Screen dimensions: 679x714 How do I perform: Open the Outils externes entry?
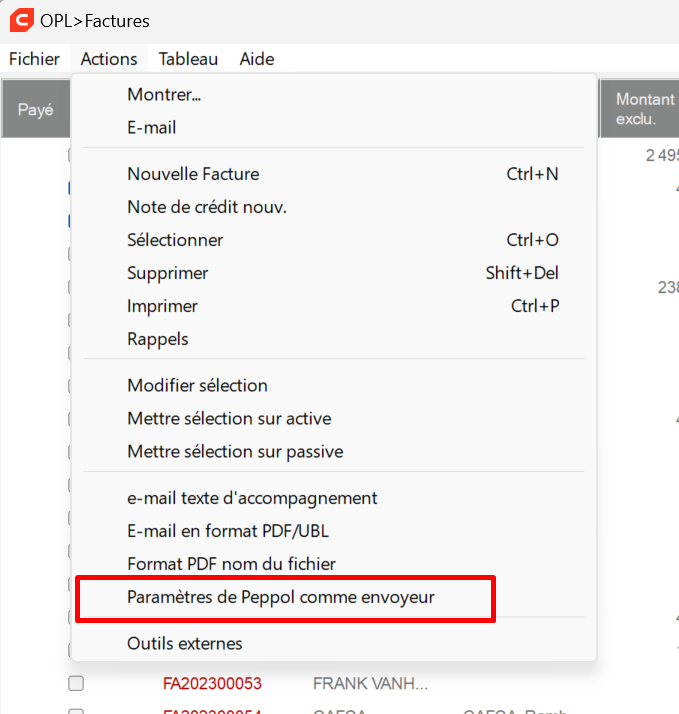334,643
